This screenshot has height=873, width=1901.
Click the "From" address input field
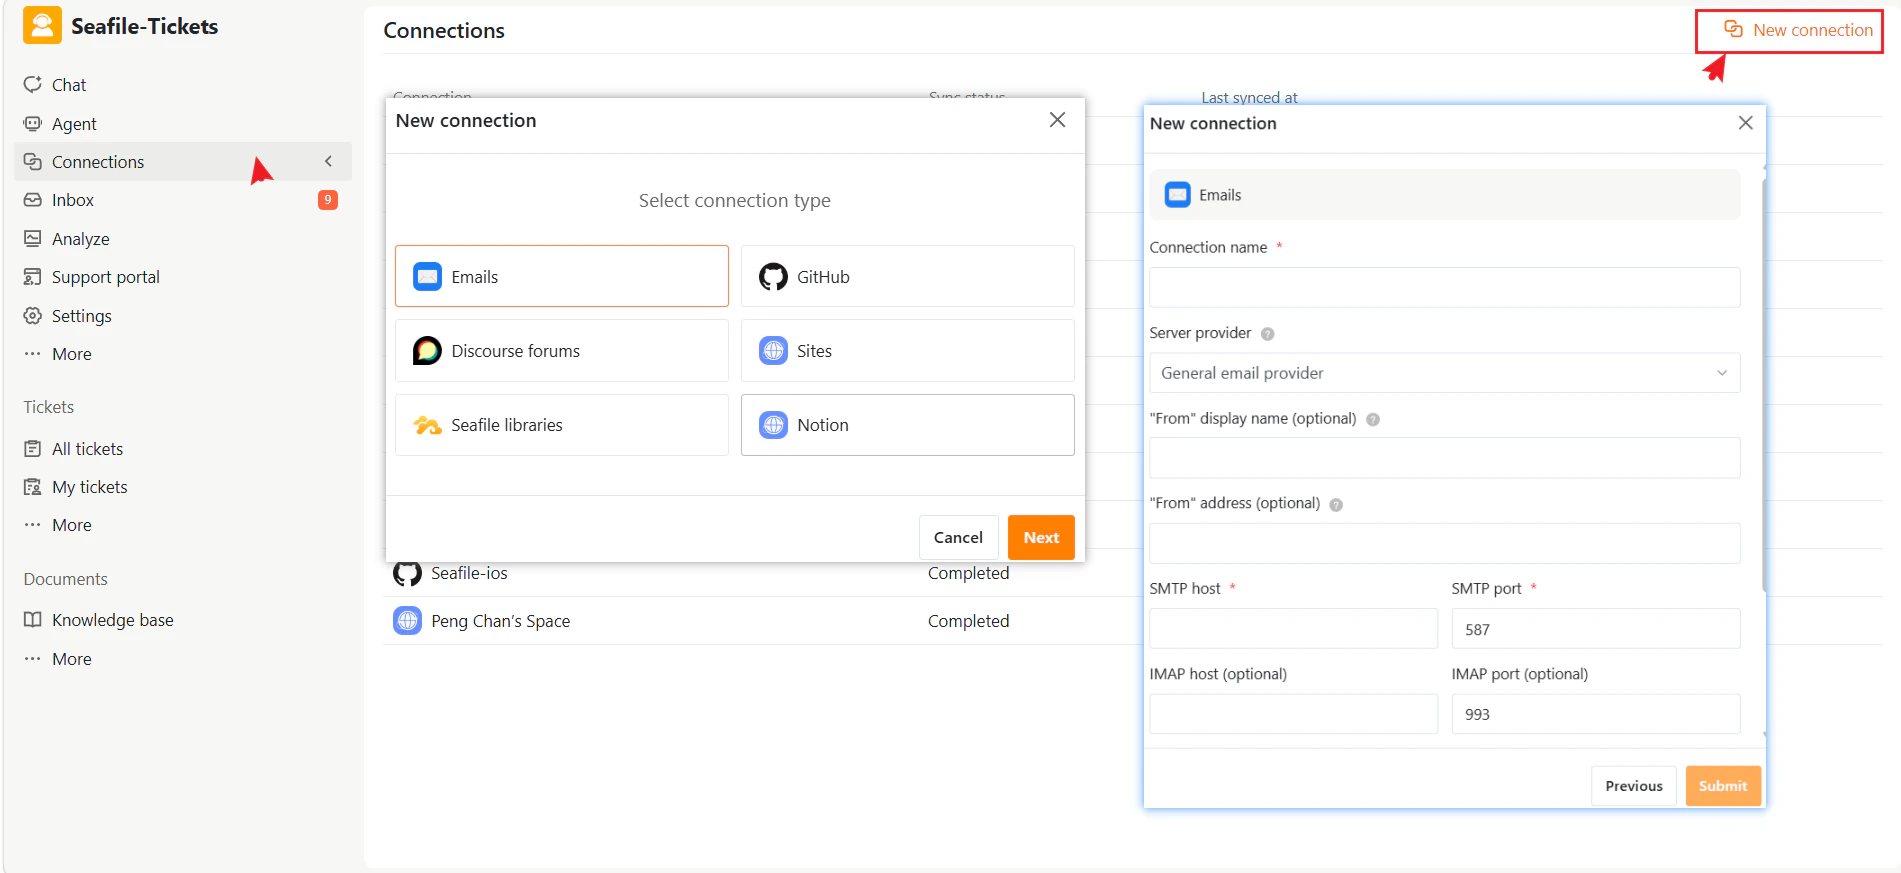coord(1444,543)
